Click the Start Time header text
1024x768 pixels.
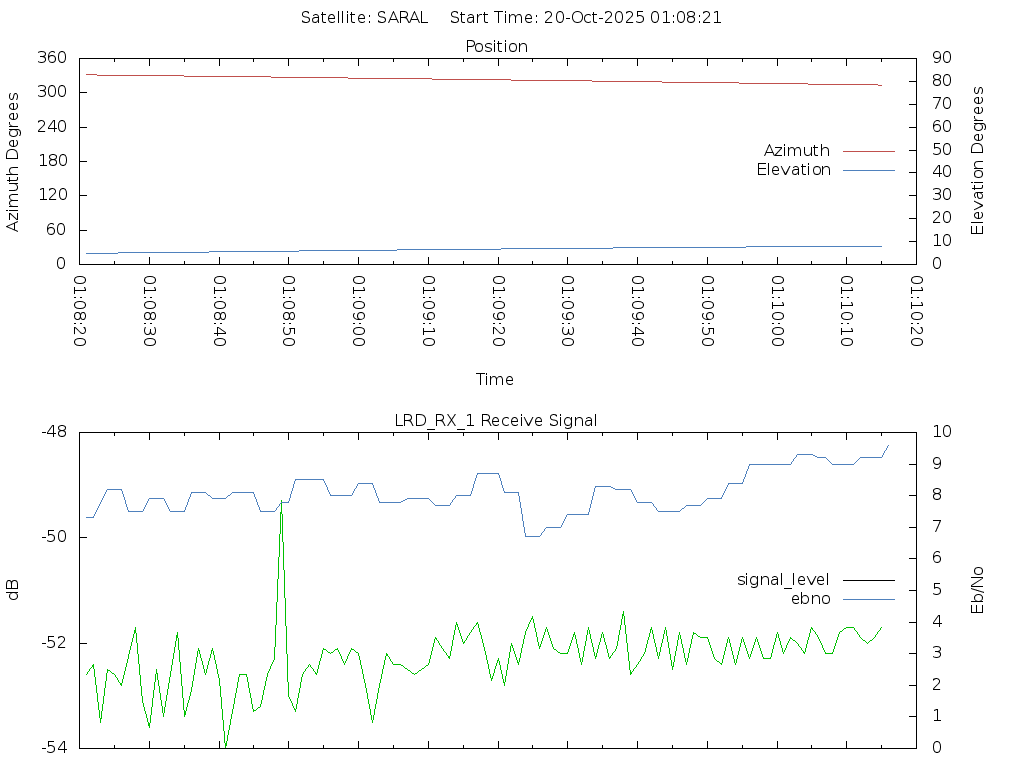pos(586,17)
